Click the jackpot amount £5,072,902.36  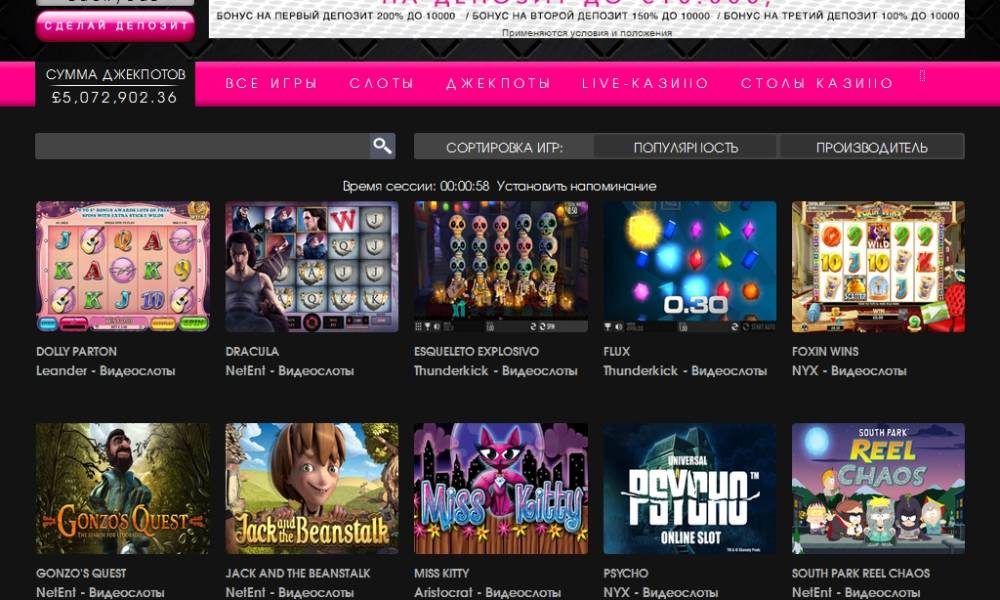pos(115,98)
